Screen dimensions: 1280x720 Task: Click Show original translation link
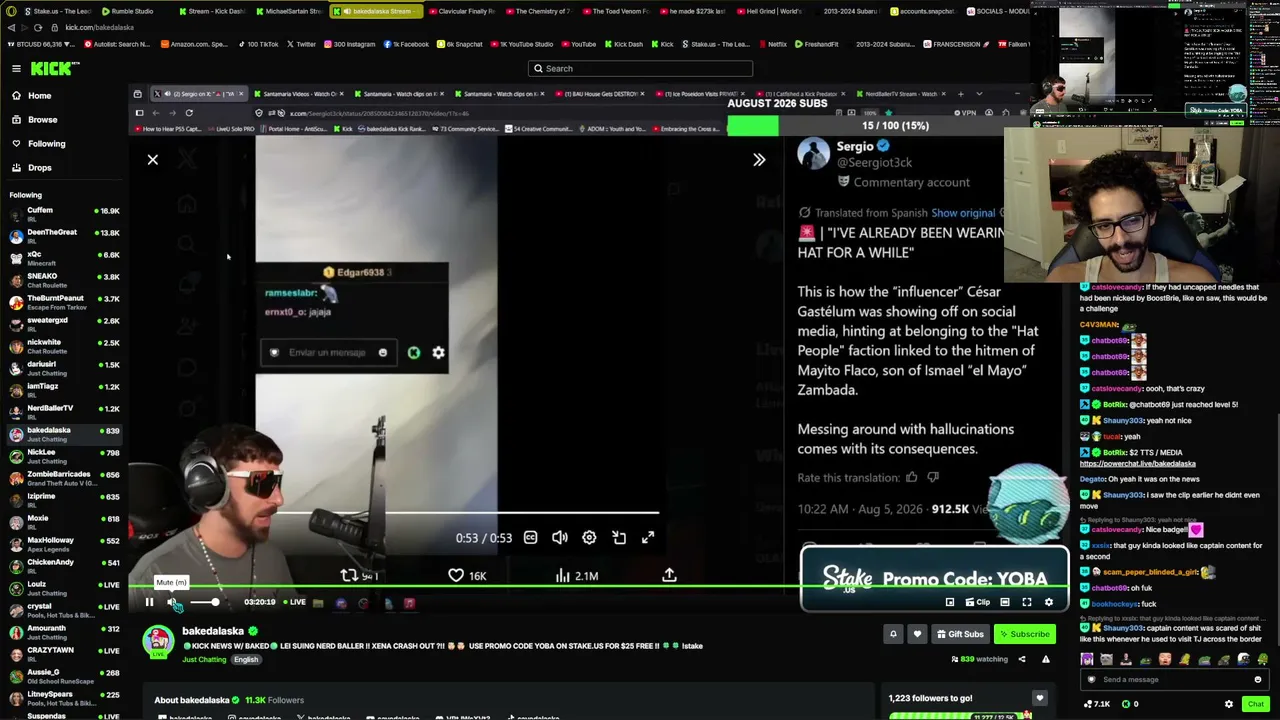point(963,213)
